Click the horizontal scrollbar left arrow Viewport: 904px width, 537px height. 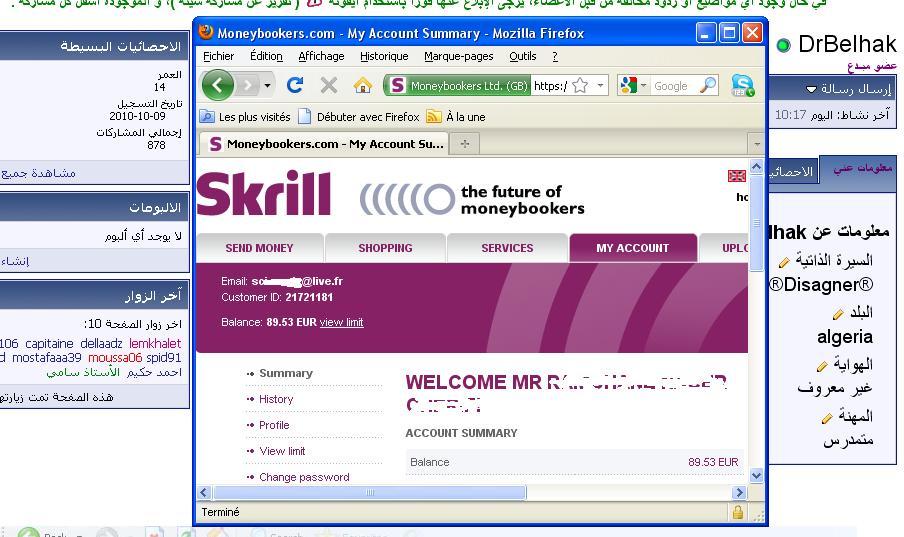click(204, 492)
